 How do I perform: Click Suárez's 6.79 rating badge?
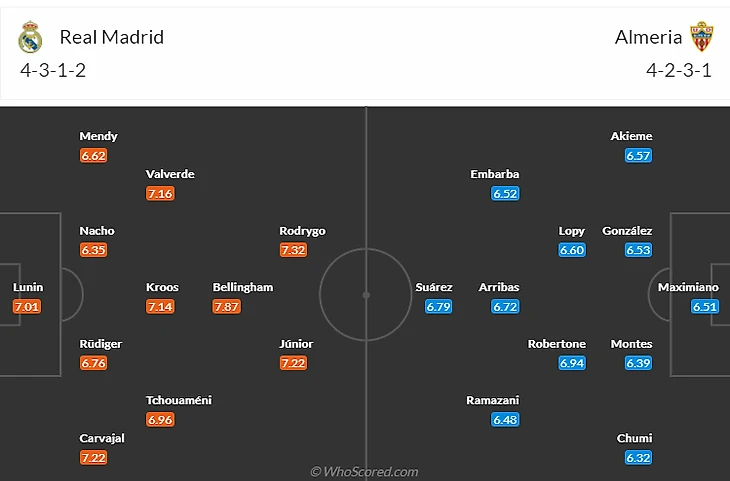click(439, 306)
